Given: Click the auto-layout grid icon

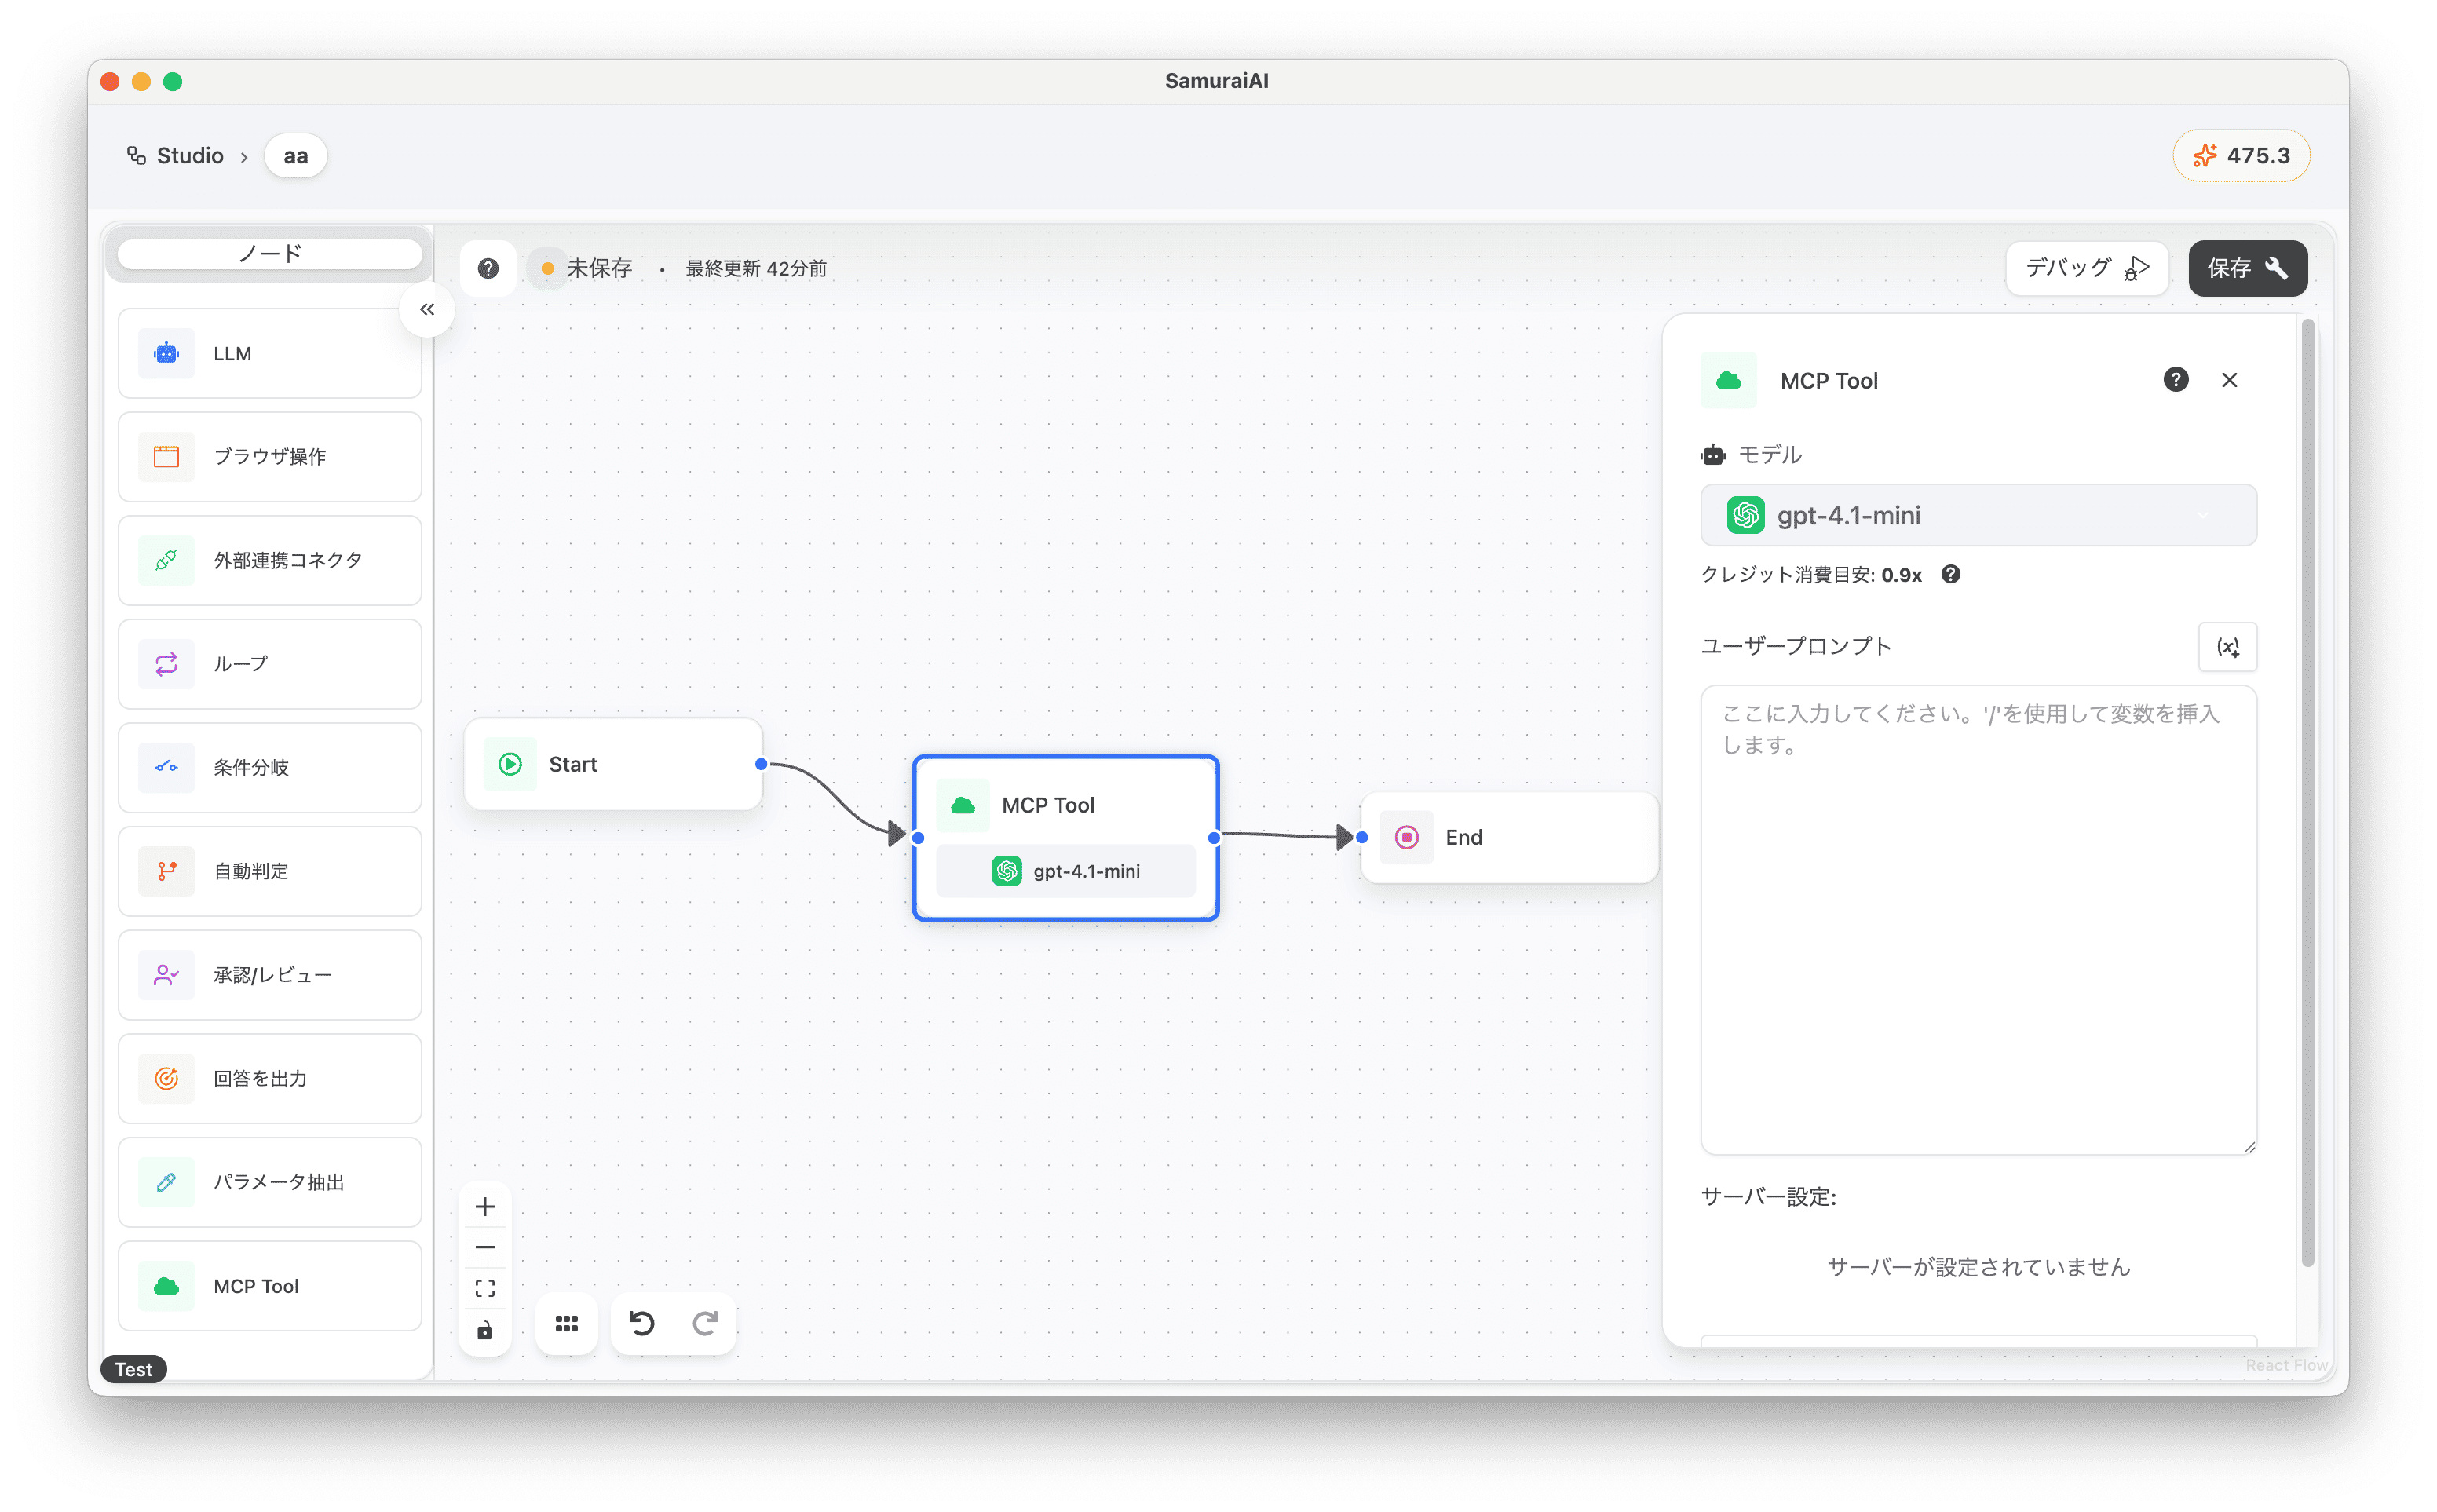Looking at the screenshot, I should tap(567, 1324).
